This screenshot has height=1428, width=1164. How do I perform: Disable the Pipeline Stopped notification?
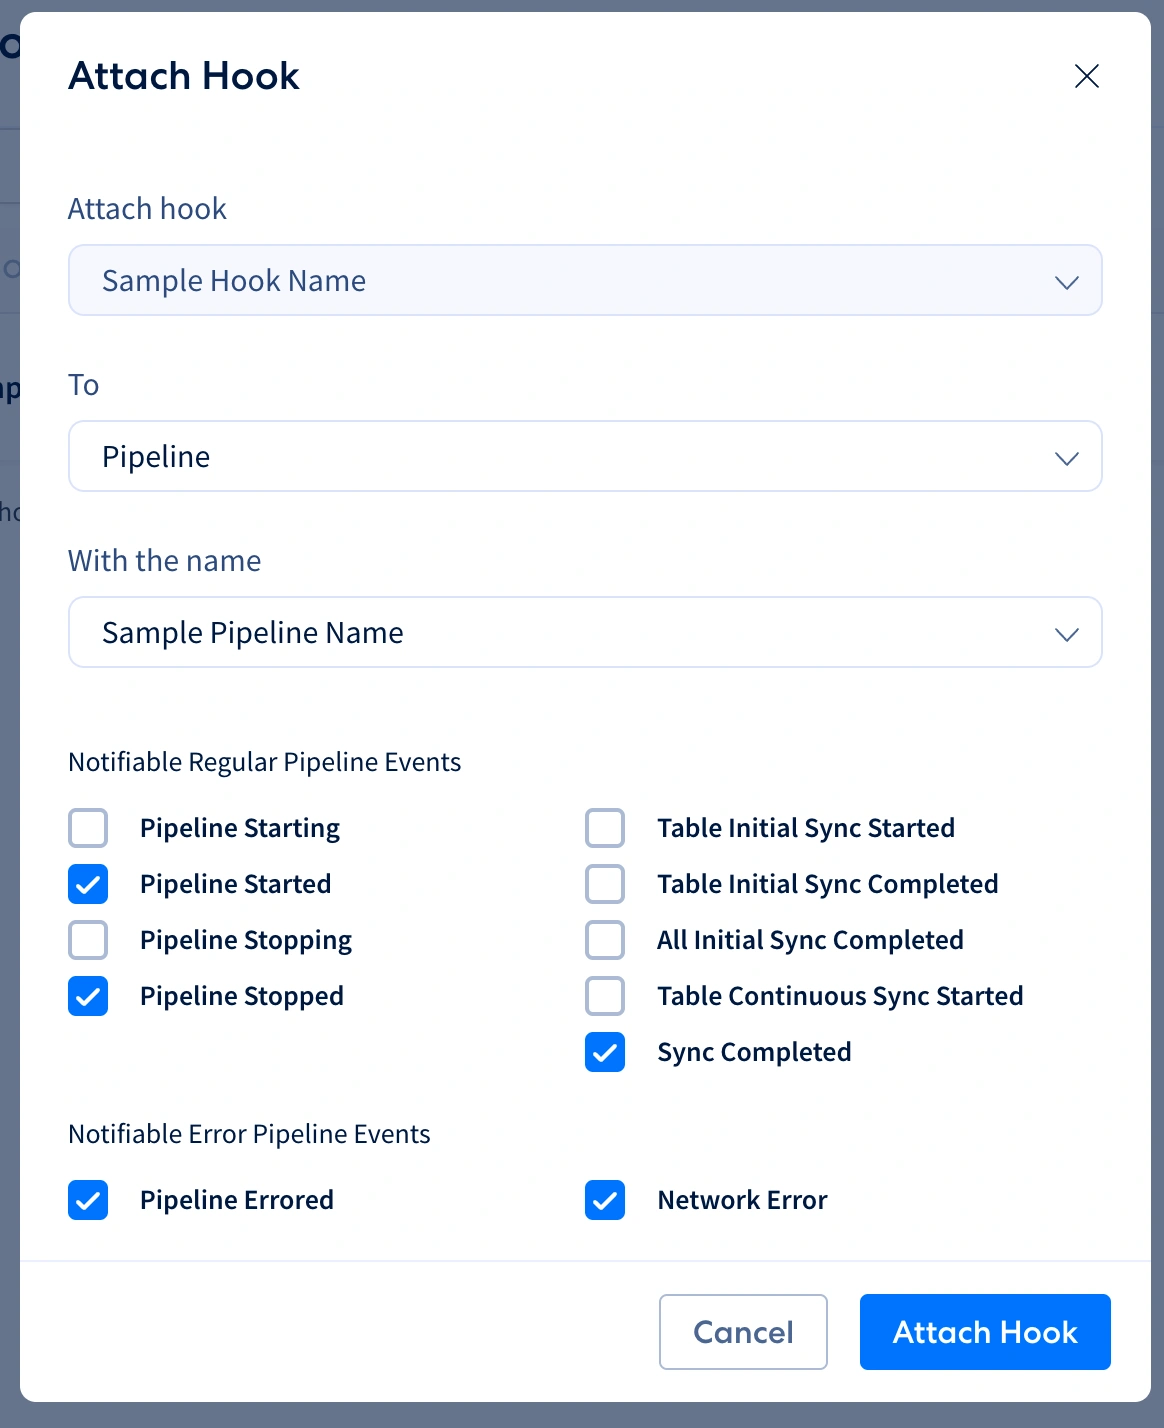pyautogui.click(x=88, y=996)
